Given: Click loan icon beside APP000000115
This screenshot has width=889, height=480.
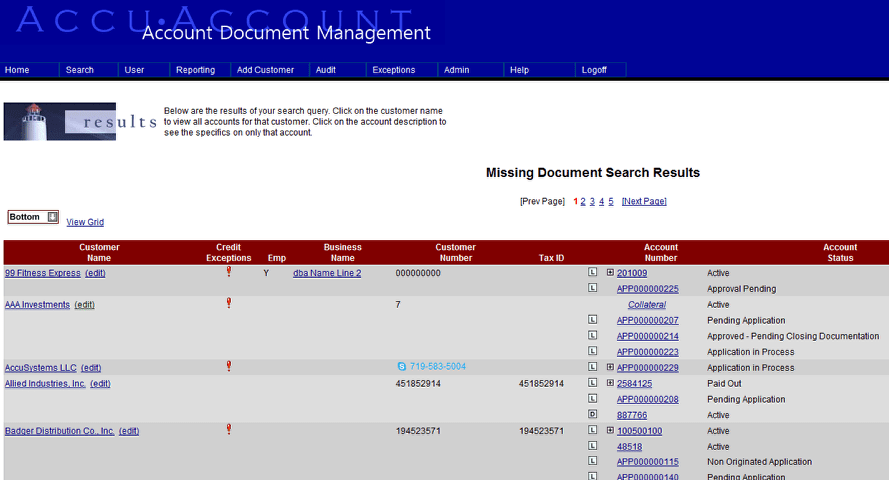Looking at the screenshot, I should (x=592, y=461).
